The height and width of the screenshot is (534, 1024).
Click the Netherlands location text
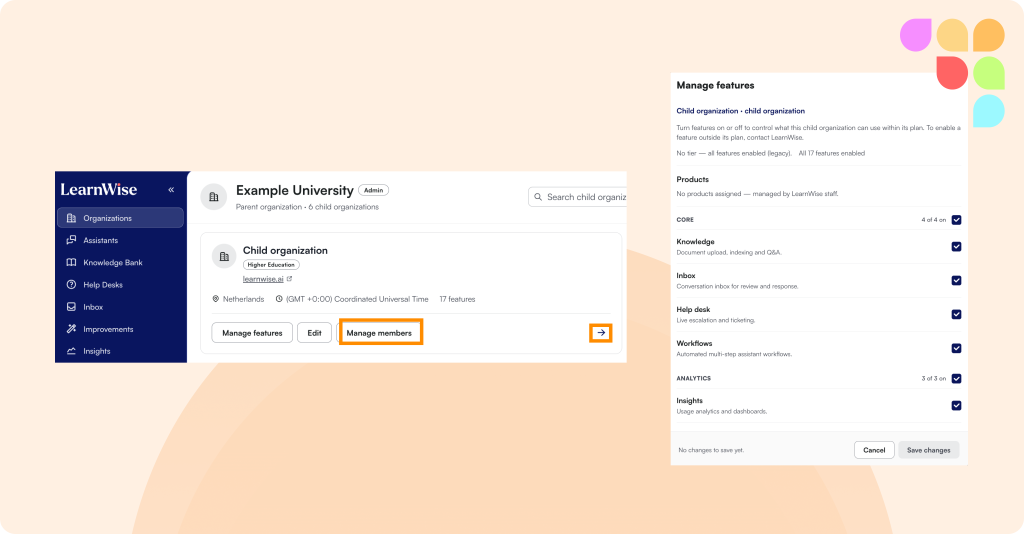(244, 299)
